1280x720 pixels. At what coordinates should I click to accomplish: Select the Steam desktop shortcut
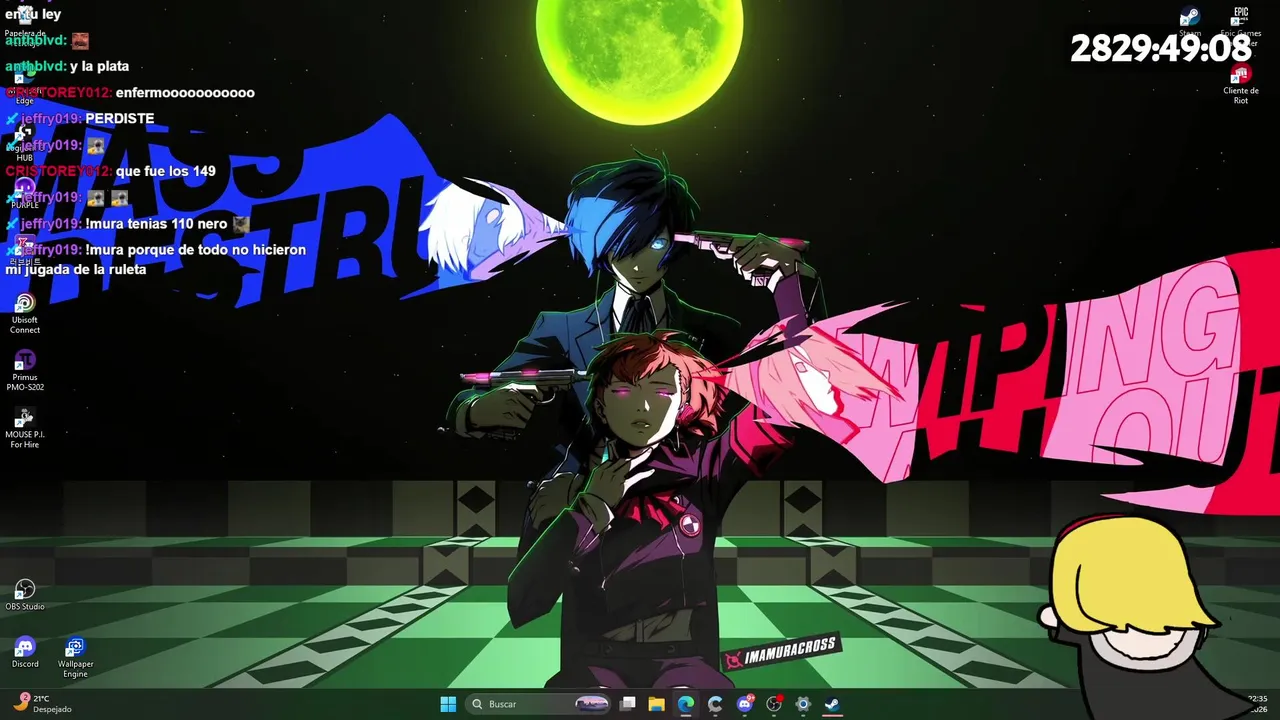click(1190, 22)
